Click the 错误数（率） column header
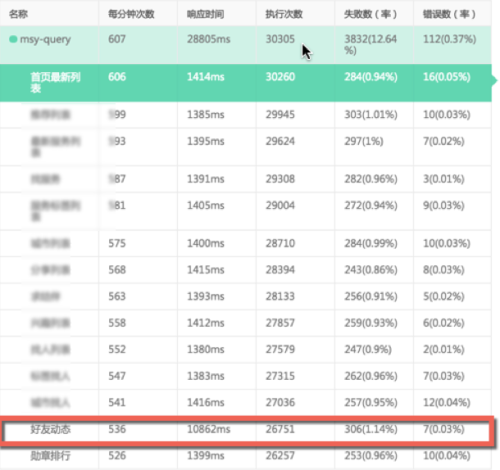The width and height of the screenshot is (500, 470). [x=449, y=14]
